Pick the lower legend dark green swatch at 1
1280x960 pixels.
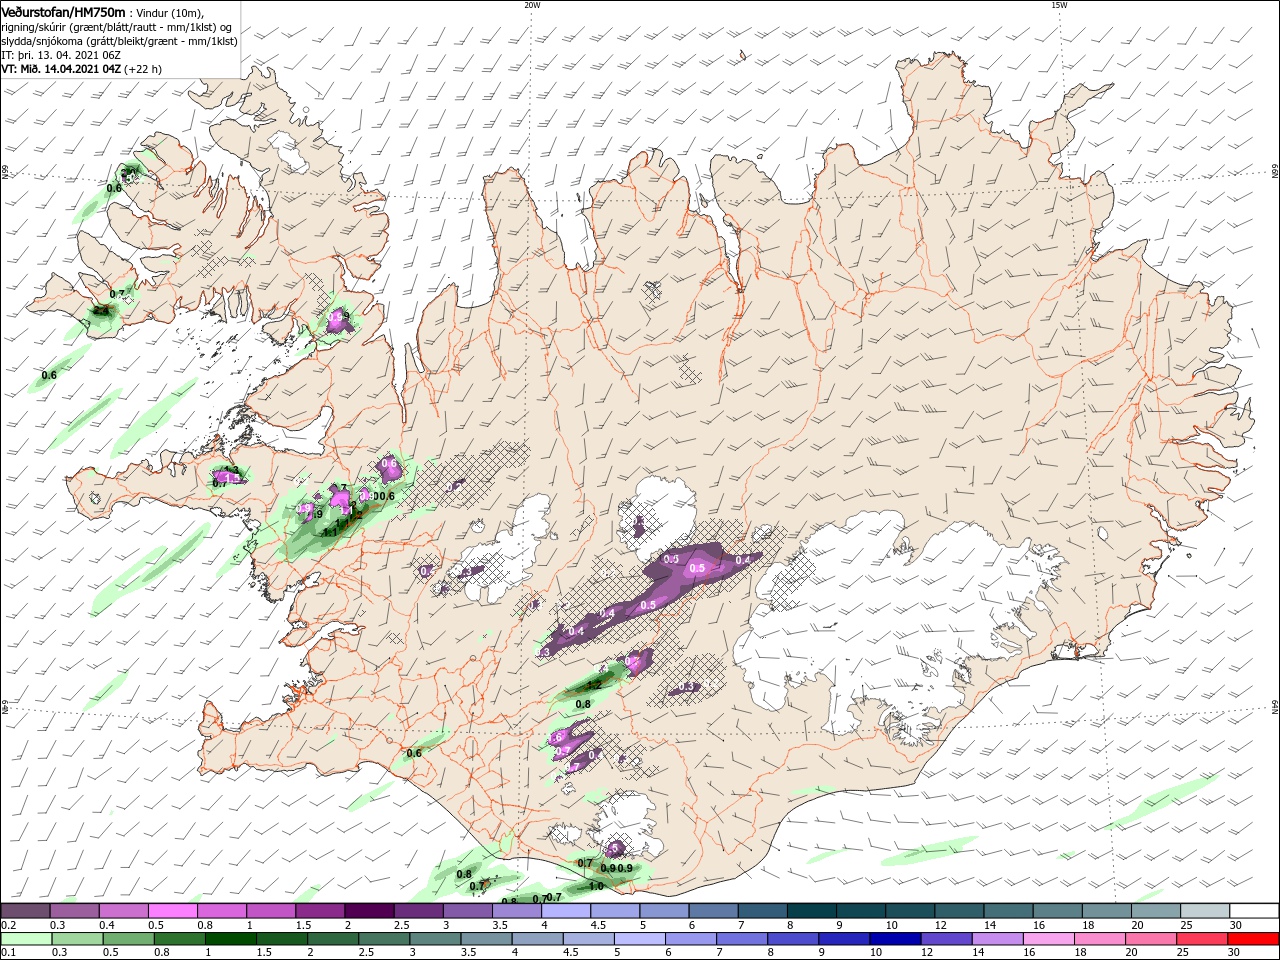230,939
